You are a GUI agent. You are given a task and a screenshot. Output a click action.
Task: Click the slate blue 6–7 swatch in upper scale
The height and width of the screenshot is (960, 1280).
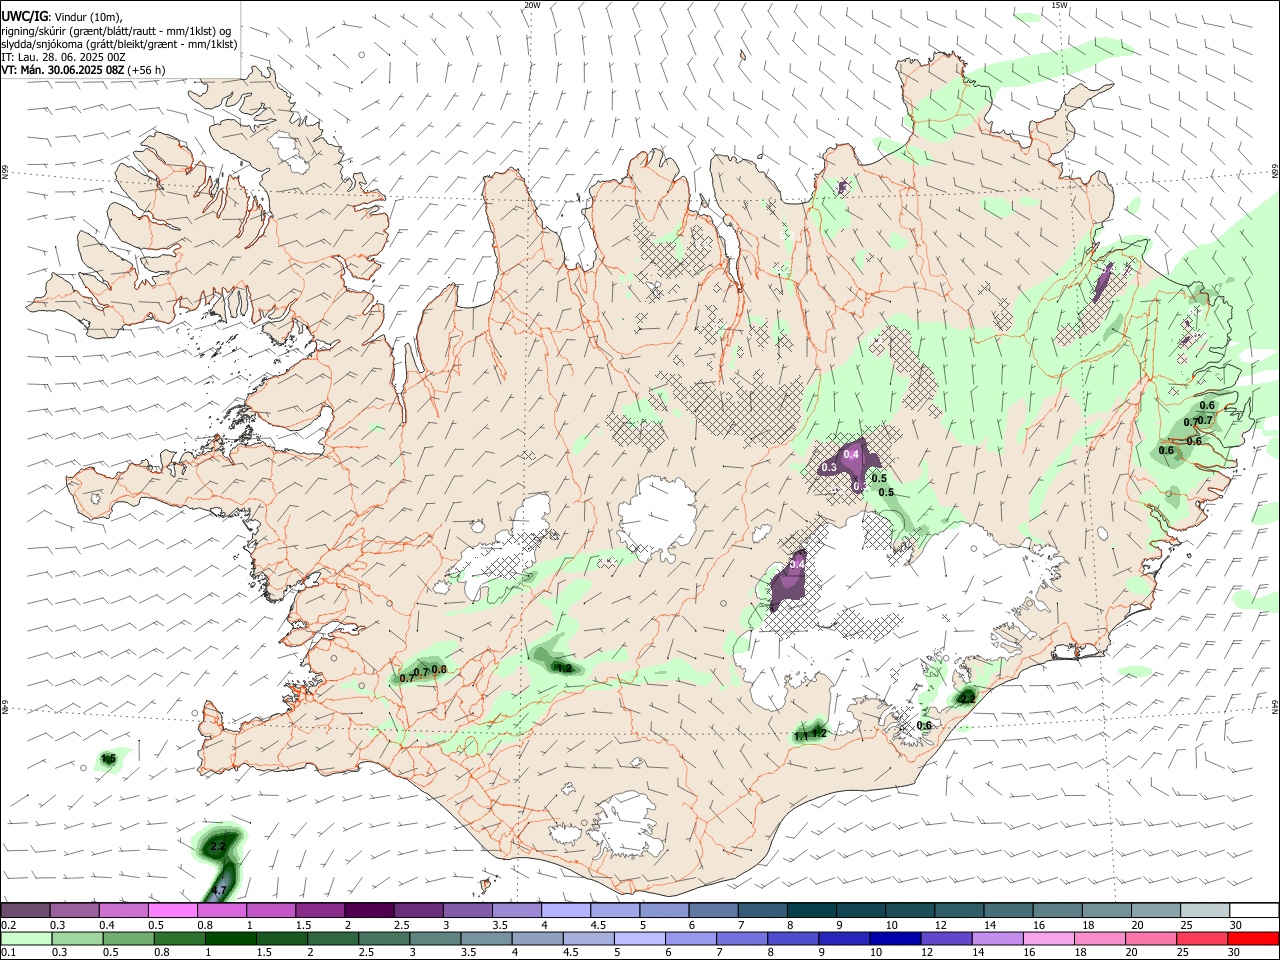714,910
